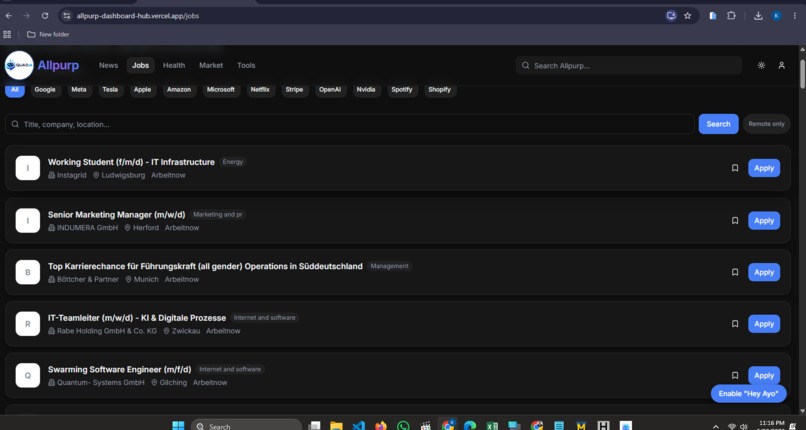This screenshot has width=806, height=430.
Task: Open the News tab
Action: pyautogui.click(x=108, y=65)
